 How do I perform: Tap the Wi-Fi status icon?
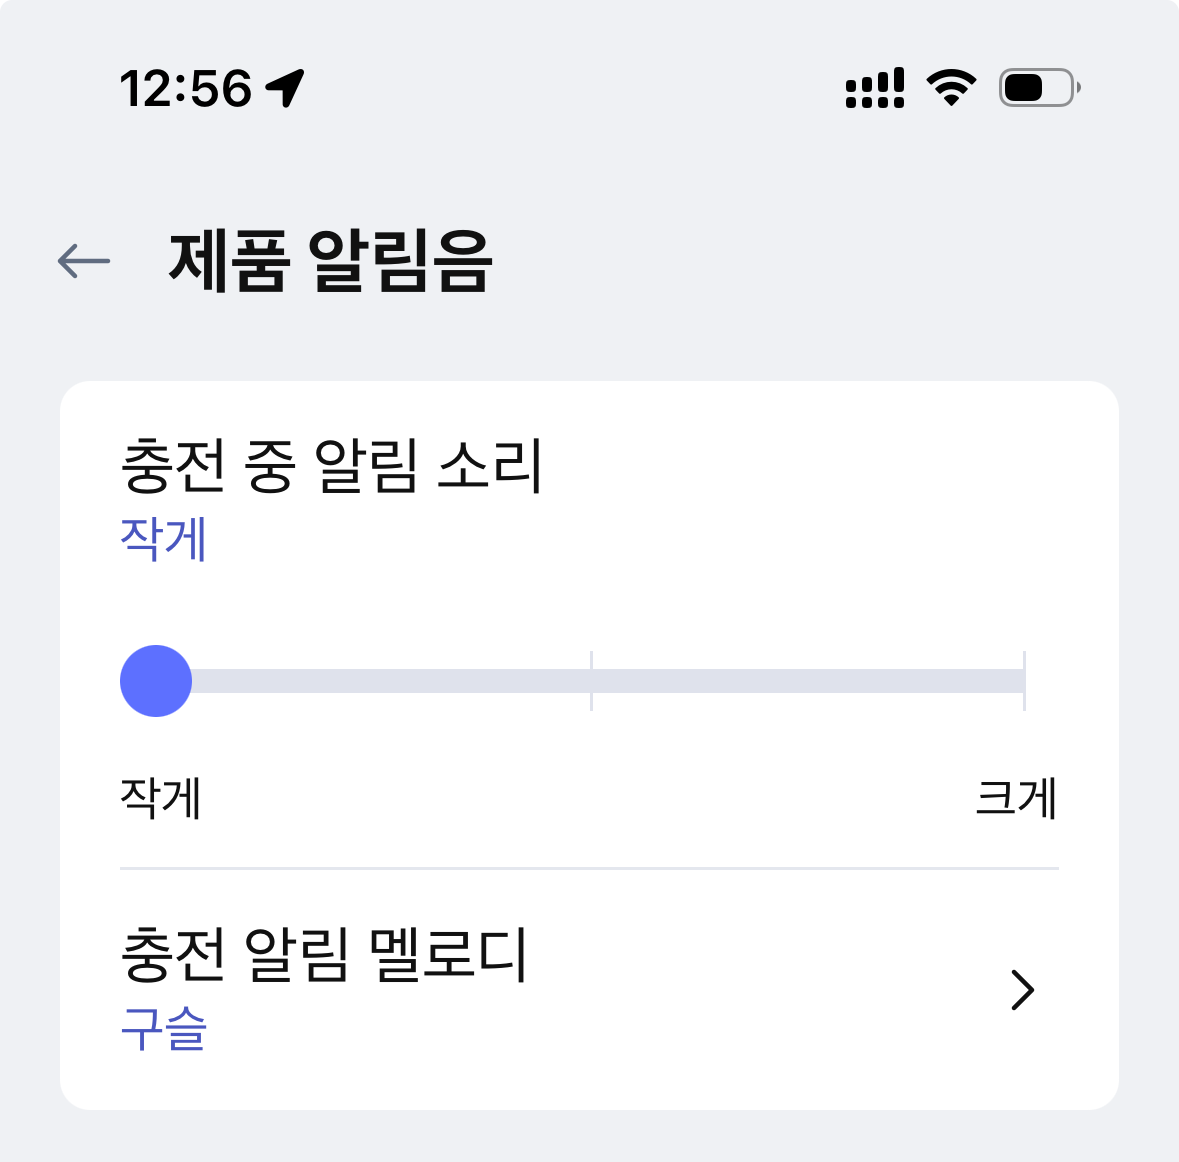click(951, 88)
